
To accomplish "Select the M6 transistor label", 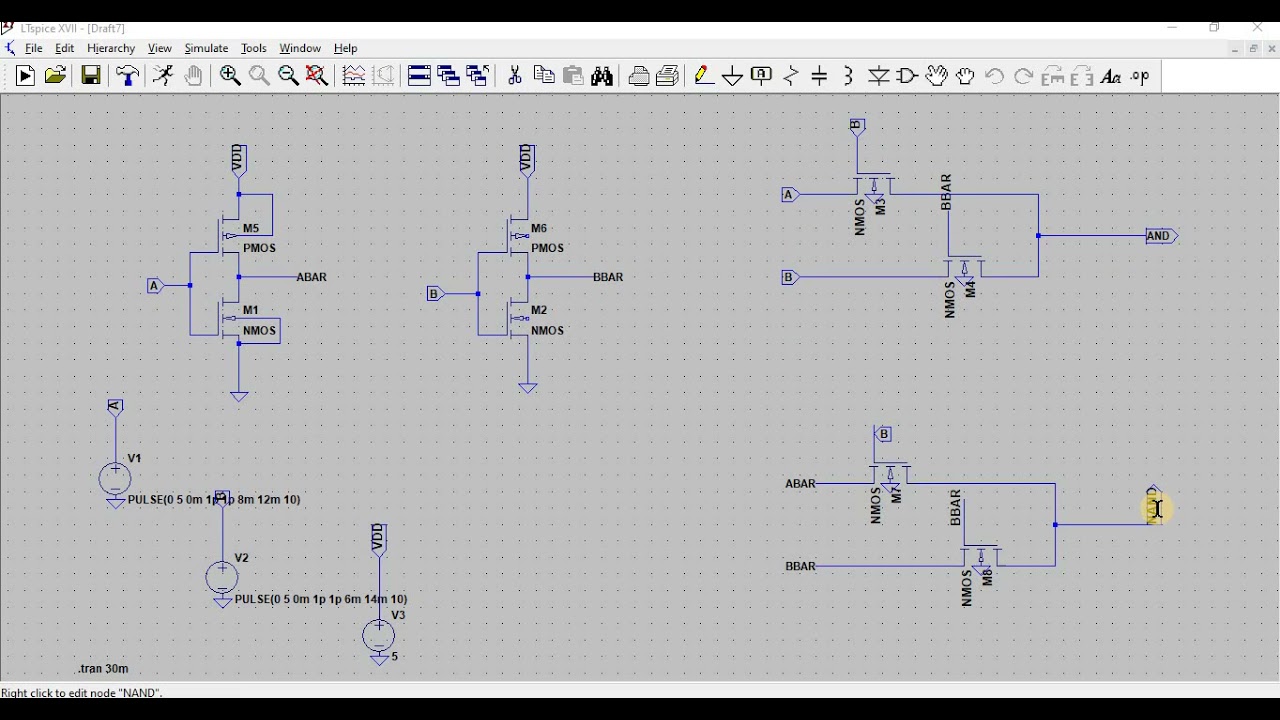I will tap(540, 229).
